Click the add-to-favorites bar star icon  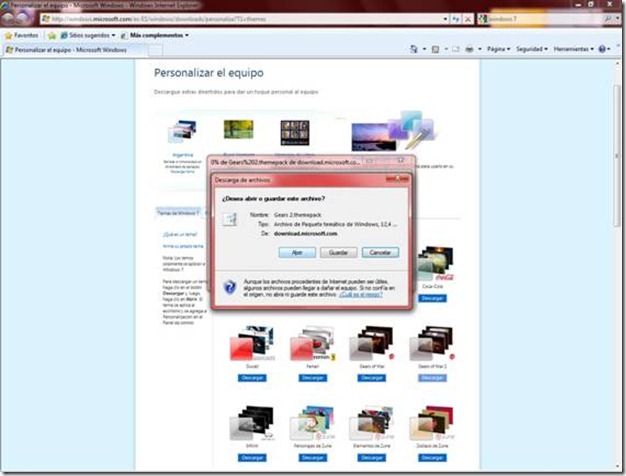click(x=52, y=36)
